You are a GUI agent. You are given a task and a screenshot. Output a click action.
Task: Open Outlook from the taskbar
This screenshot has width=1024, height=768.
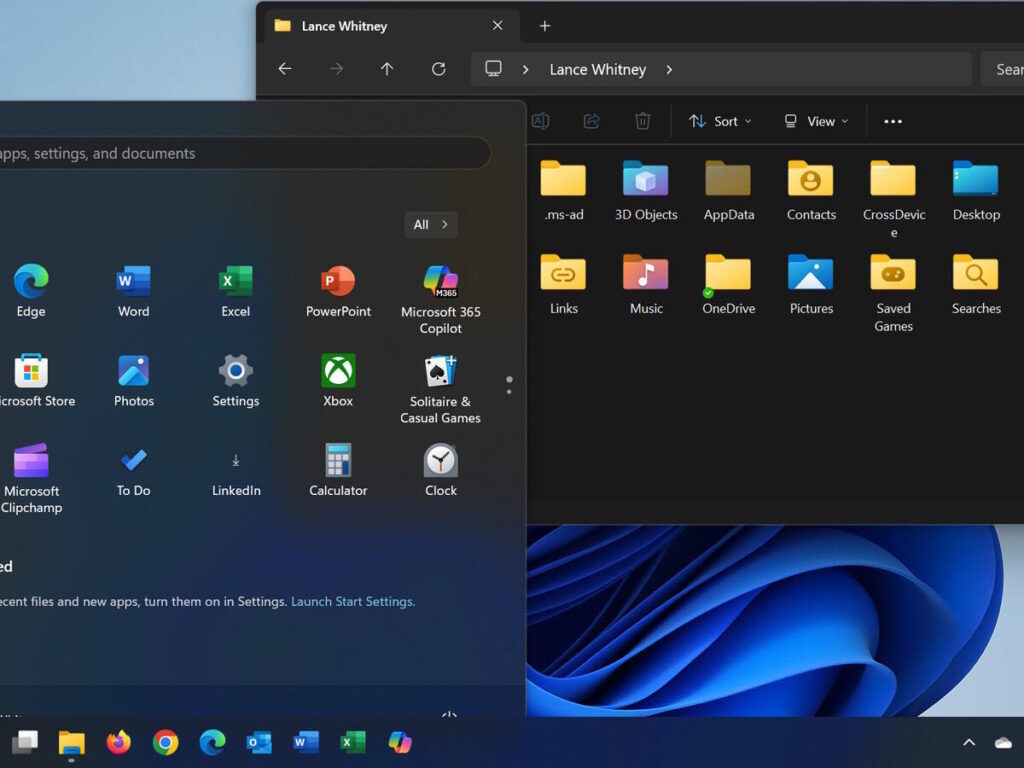tap(259, 743)
